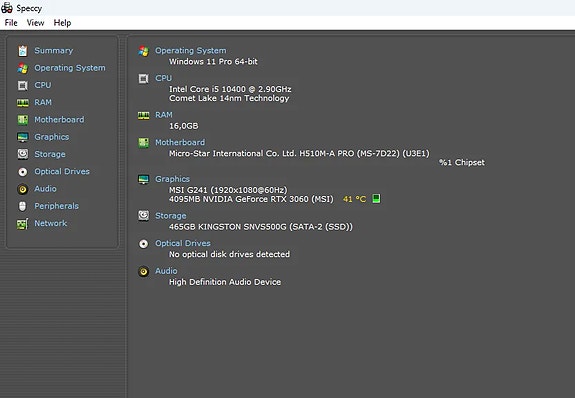575x398 pixels.
Task: Go to Optical Drives section in sidebar
Action: pos(62,171)
